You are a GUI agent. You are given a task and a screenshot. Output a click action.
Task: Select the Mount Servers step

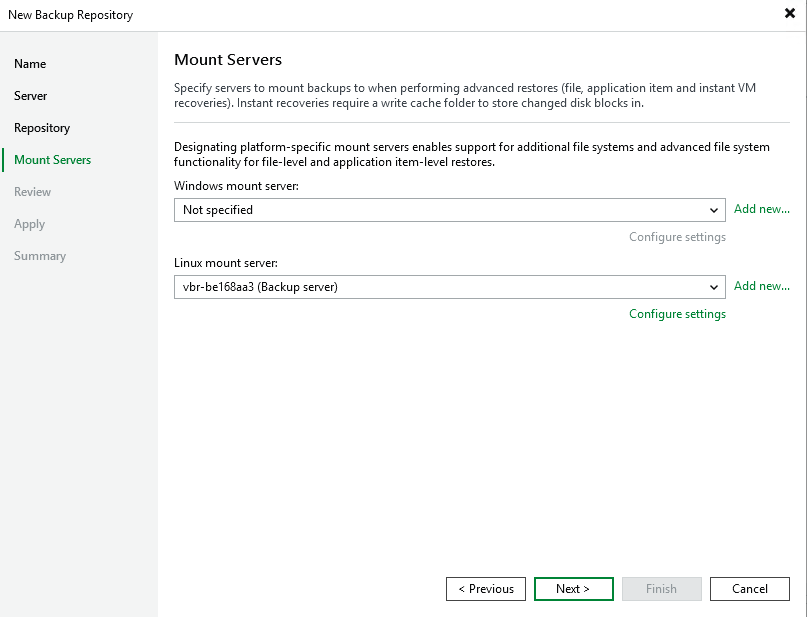52,160
